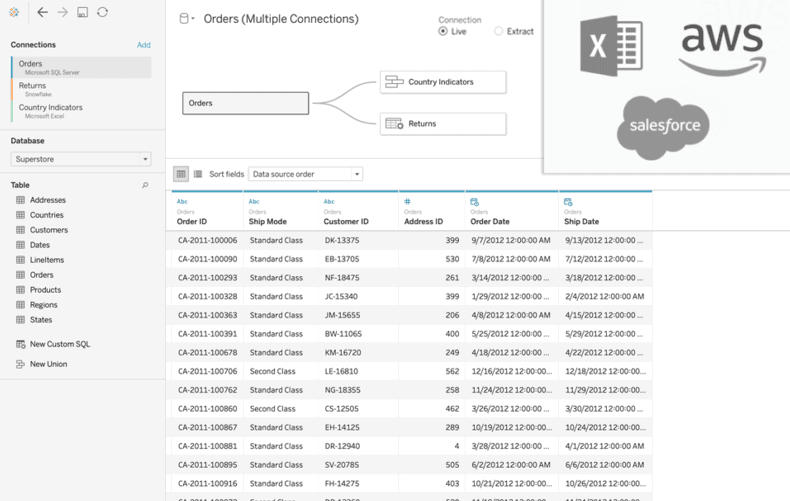This screenshot has width=790, height=501.
Task: Select the Country Indicators Excel connection
Action: pos(81,111)
